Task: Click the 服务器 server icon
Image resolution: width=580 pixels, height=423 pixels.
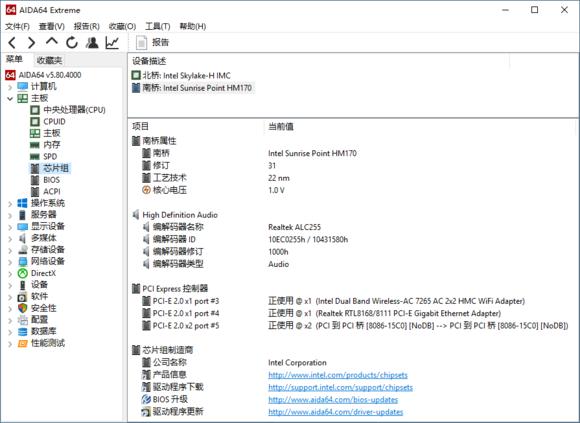Action: 23,215
